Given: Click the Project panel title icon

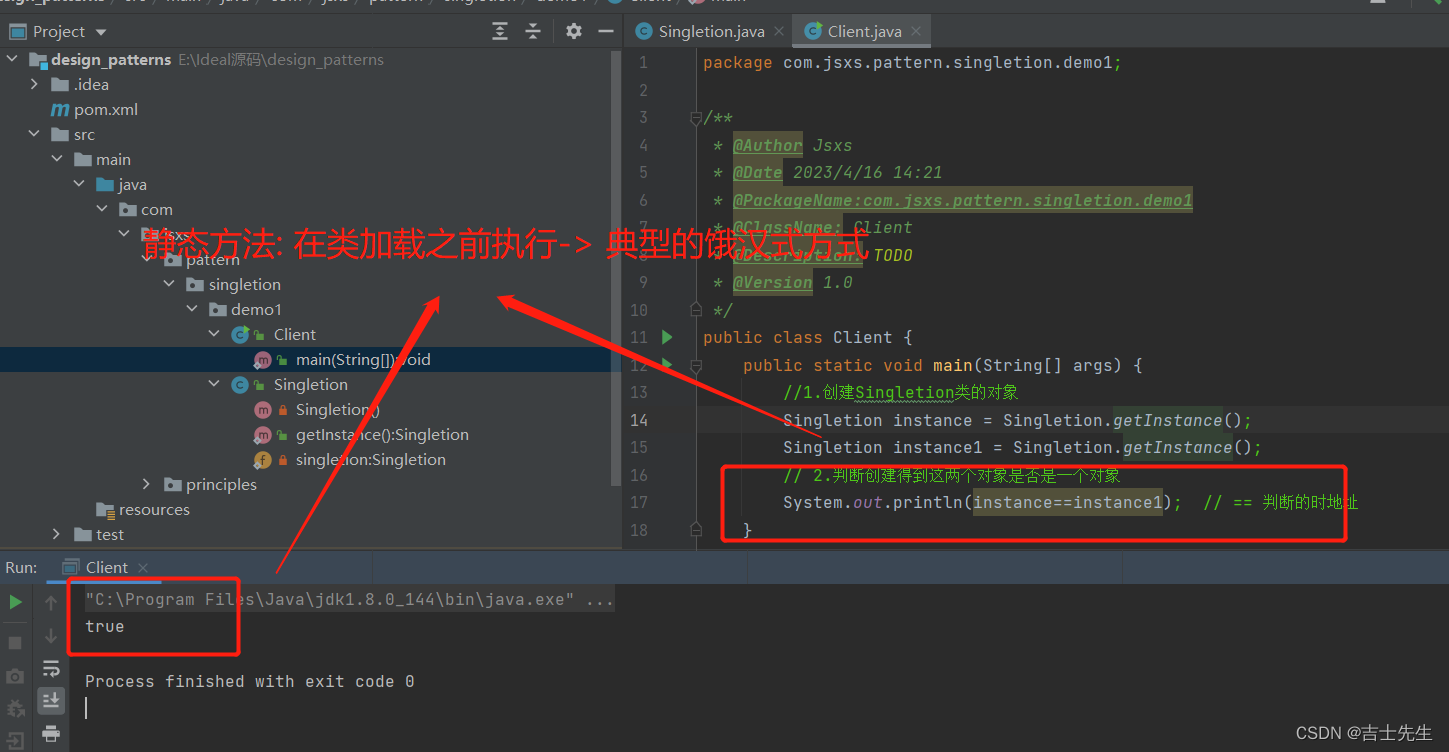Looking at the screenshot, I should click(17, 31).
